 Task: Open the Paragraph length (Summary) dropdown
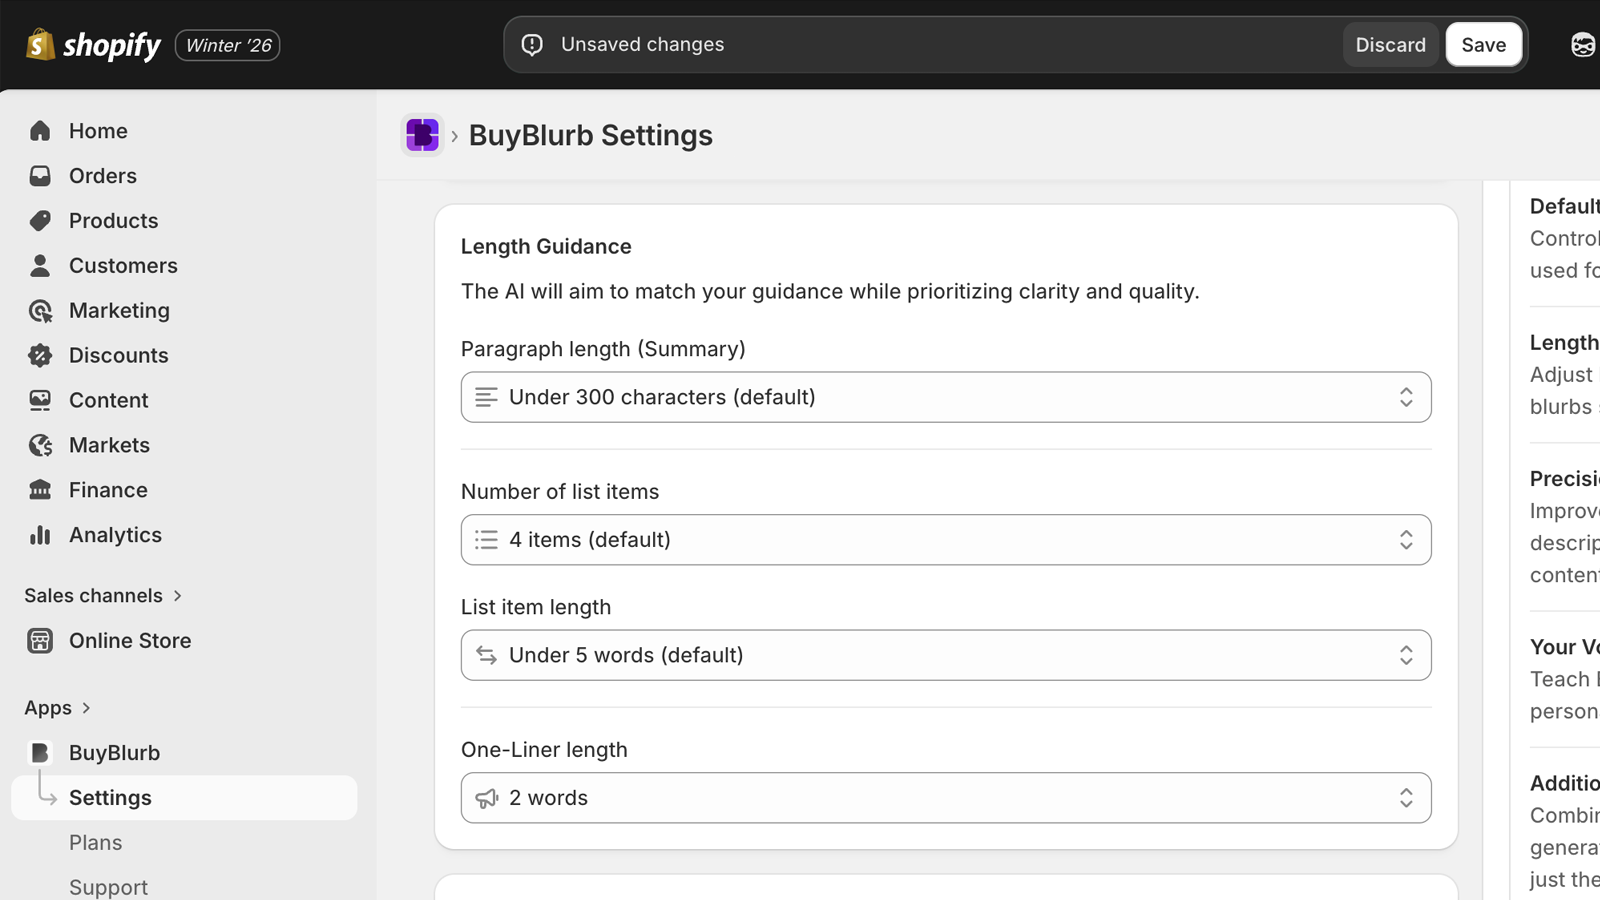click(945, 397)
